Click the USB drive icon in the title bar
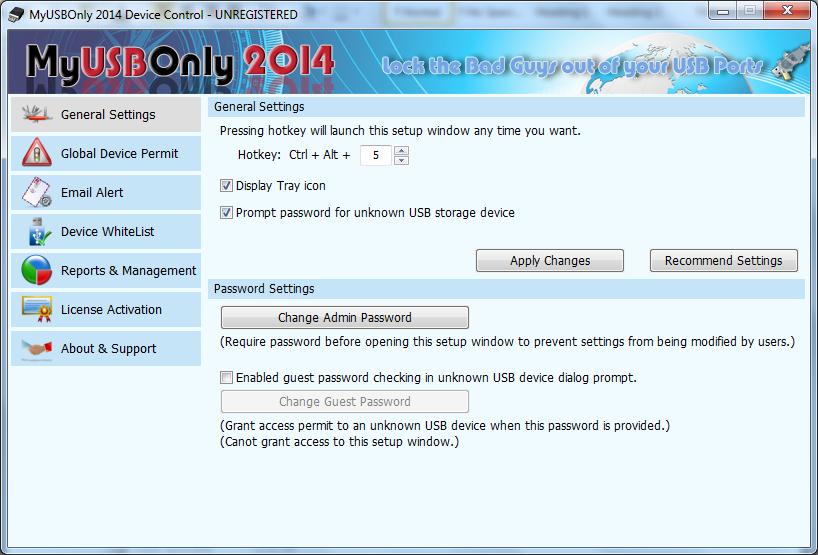 [x=16, y=15]
